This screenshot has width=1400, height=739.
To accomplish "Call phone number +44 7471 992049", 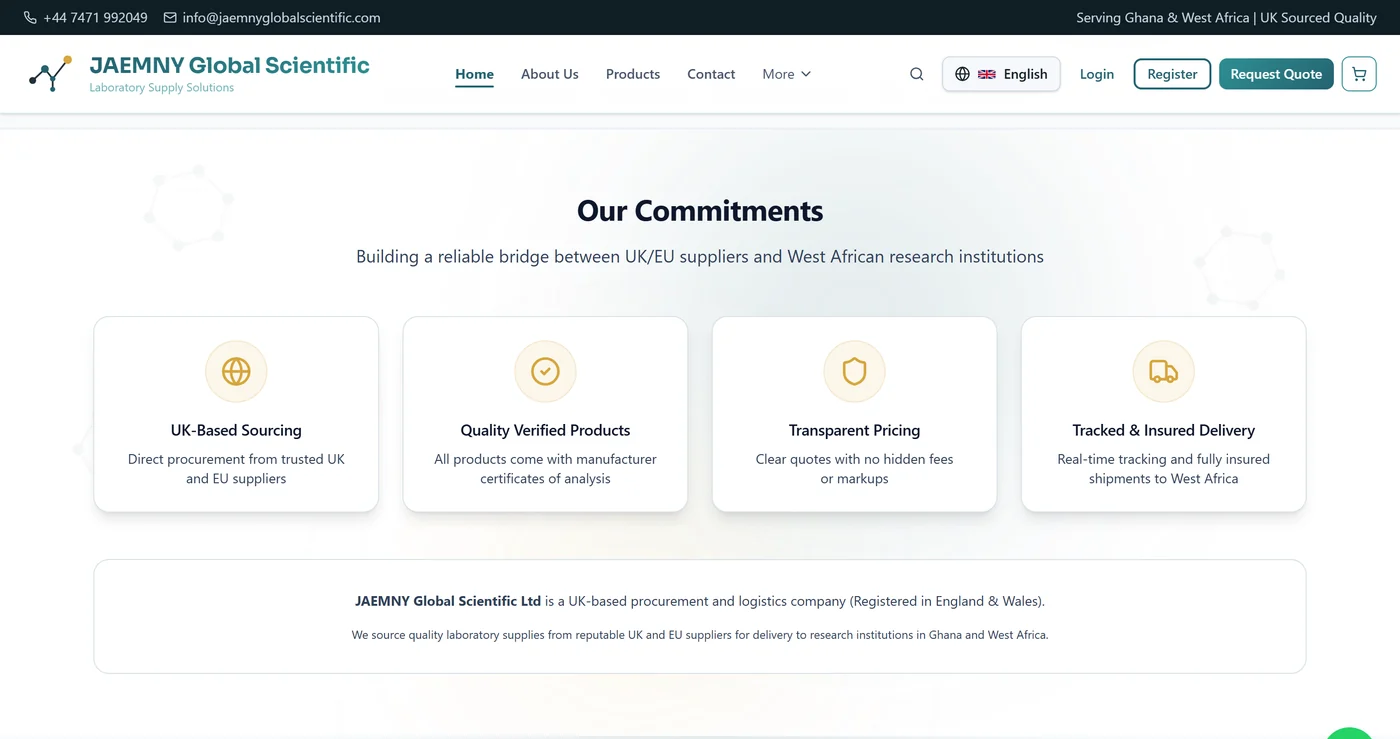I will [x=95, y=18].
